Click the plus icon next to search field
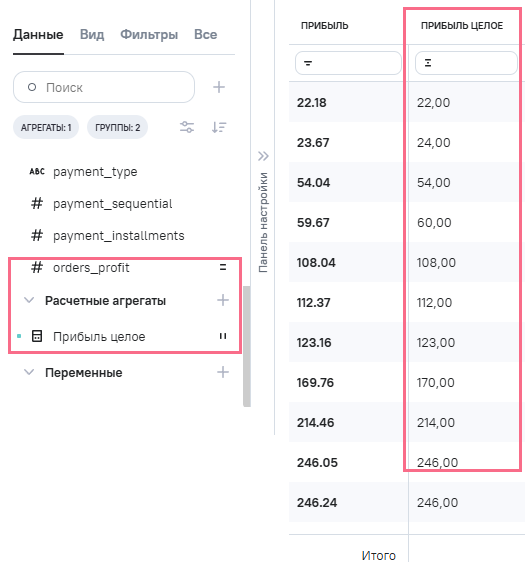The image size is (525, 562). (219, 87)
